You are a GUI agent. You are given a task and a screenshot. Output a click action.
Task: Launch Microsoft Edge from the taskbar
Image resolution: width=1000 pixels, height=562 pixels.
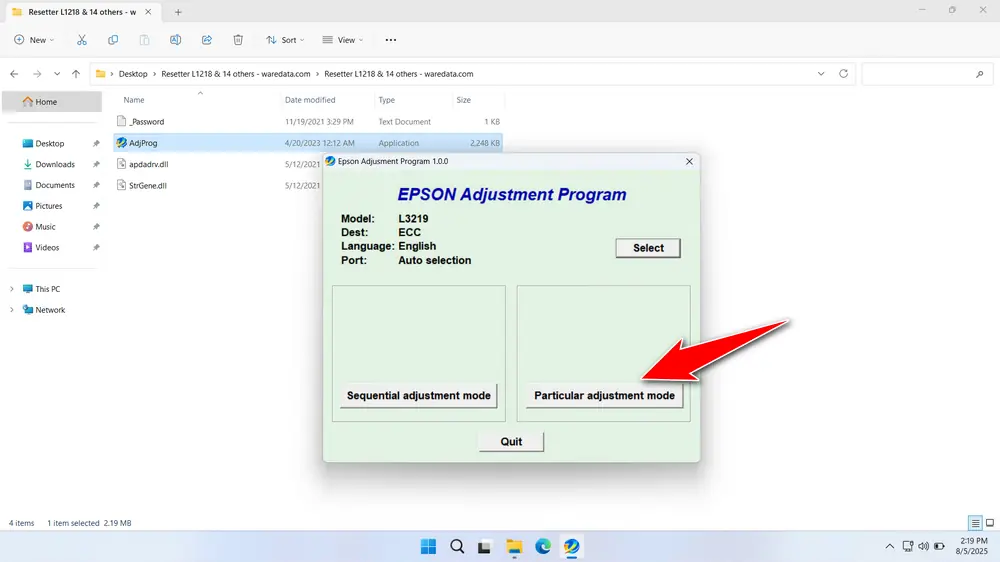tap(543, 547)
